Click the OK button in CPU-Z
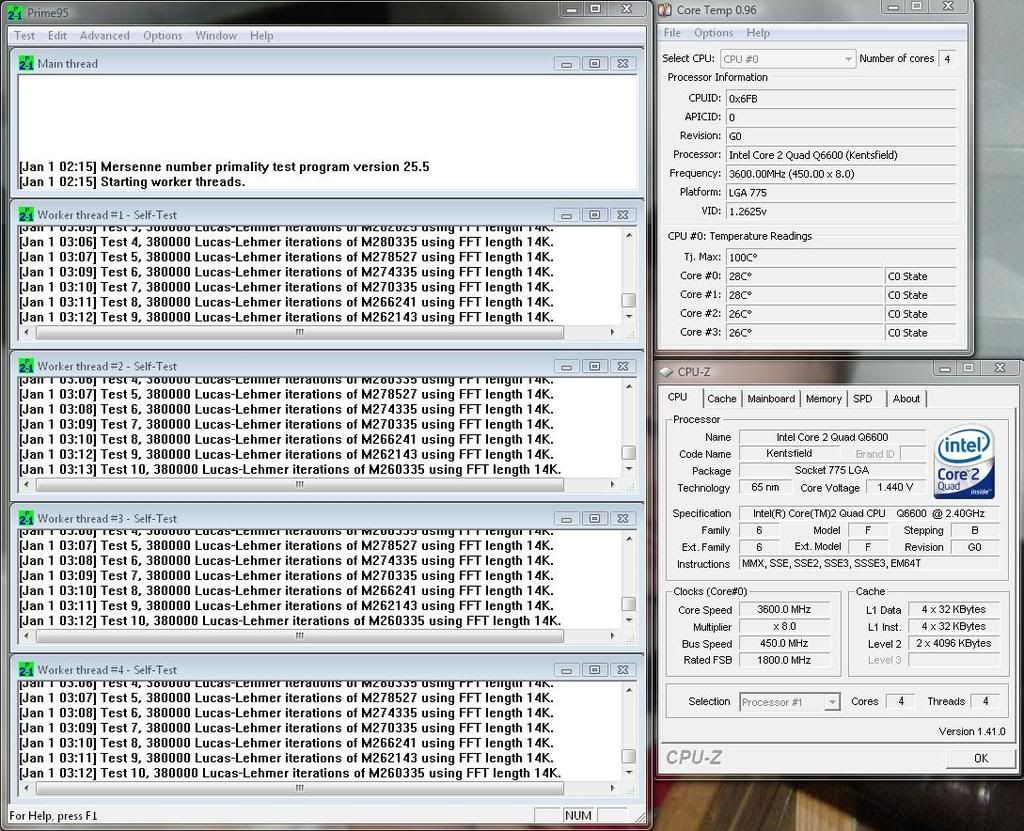 981,758
